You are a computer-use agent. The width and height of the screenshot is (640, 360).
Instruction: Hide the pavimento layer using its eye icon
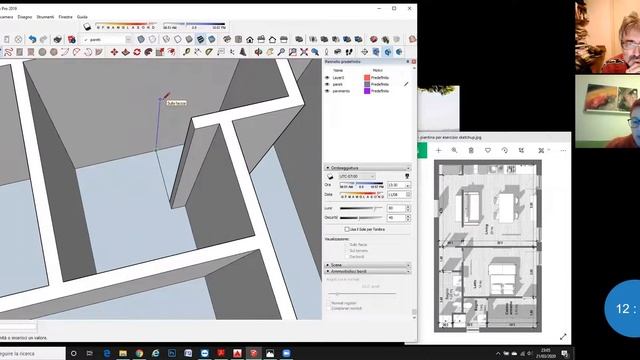327,91
